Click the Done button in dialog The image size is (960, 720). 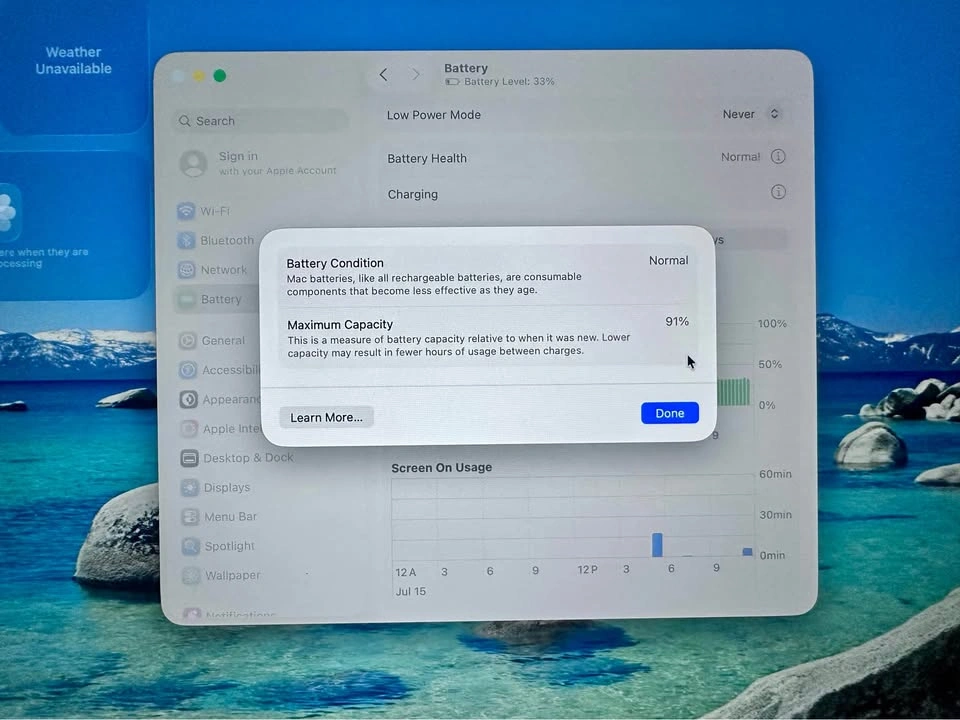[x=670, y=413]
